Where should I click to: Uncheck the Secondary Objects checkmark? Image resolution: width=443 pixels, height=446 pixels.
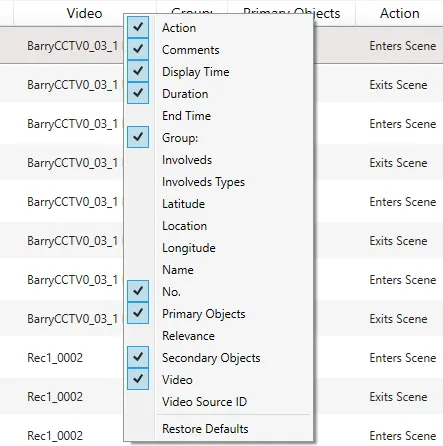coord(138,357)
